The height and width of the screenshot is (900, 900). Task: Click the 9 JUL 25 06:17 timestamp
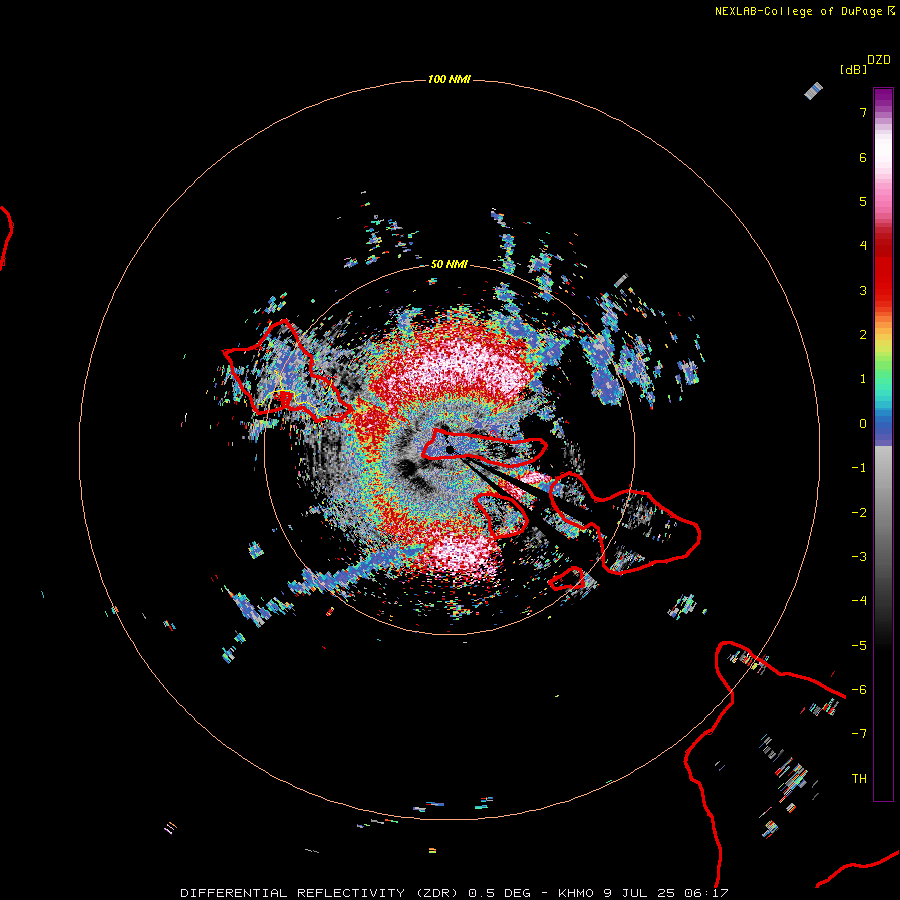pos(666,893)
